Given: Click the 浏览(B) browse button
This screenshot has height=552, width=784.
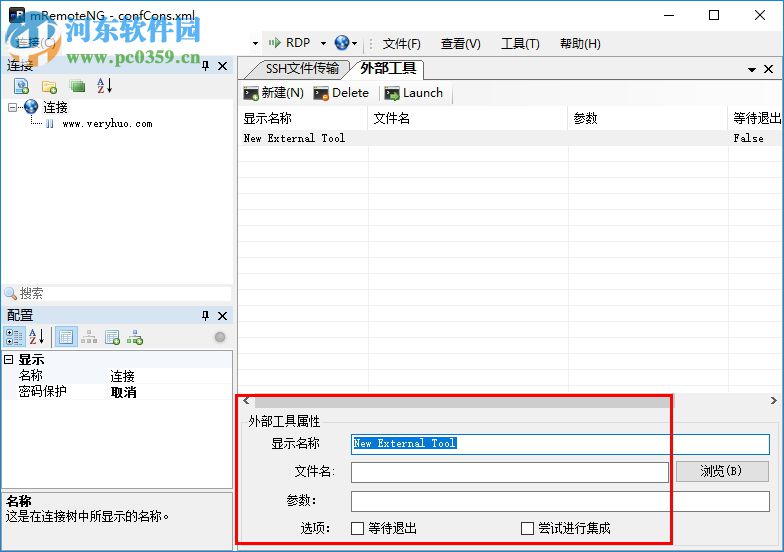Looking at the screenshot, I should click(722, 472).
